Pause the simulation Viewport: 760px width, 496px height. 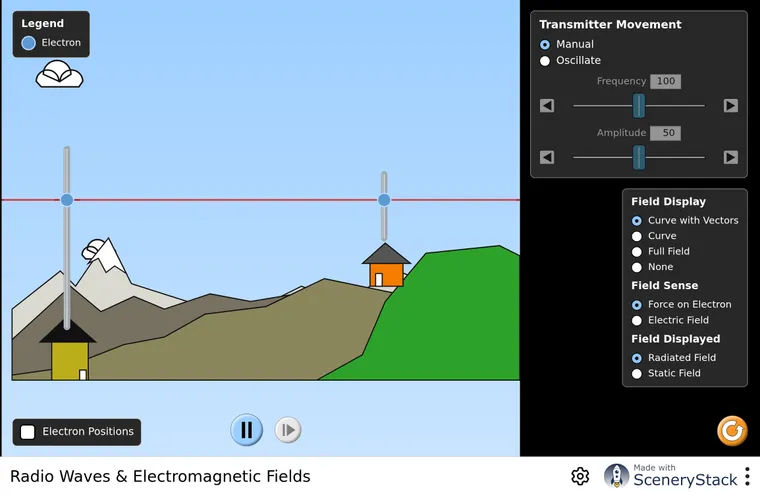coord(246,430)
